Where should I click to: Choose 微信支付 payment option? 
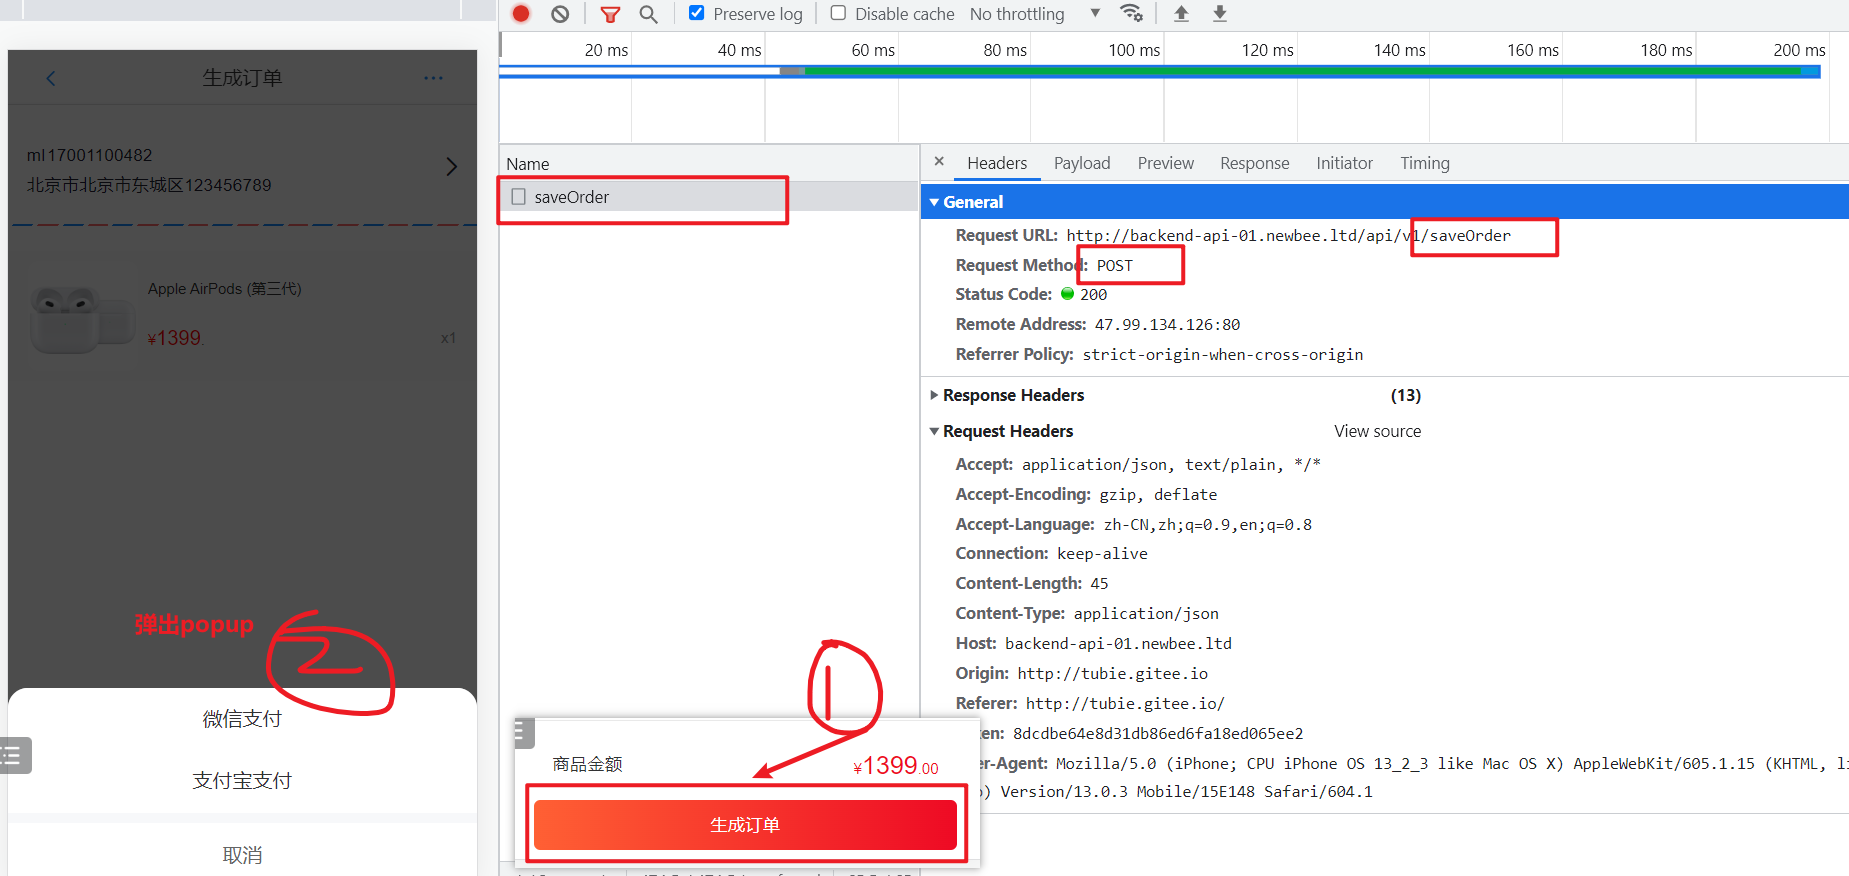(x=242, y=719)
